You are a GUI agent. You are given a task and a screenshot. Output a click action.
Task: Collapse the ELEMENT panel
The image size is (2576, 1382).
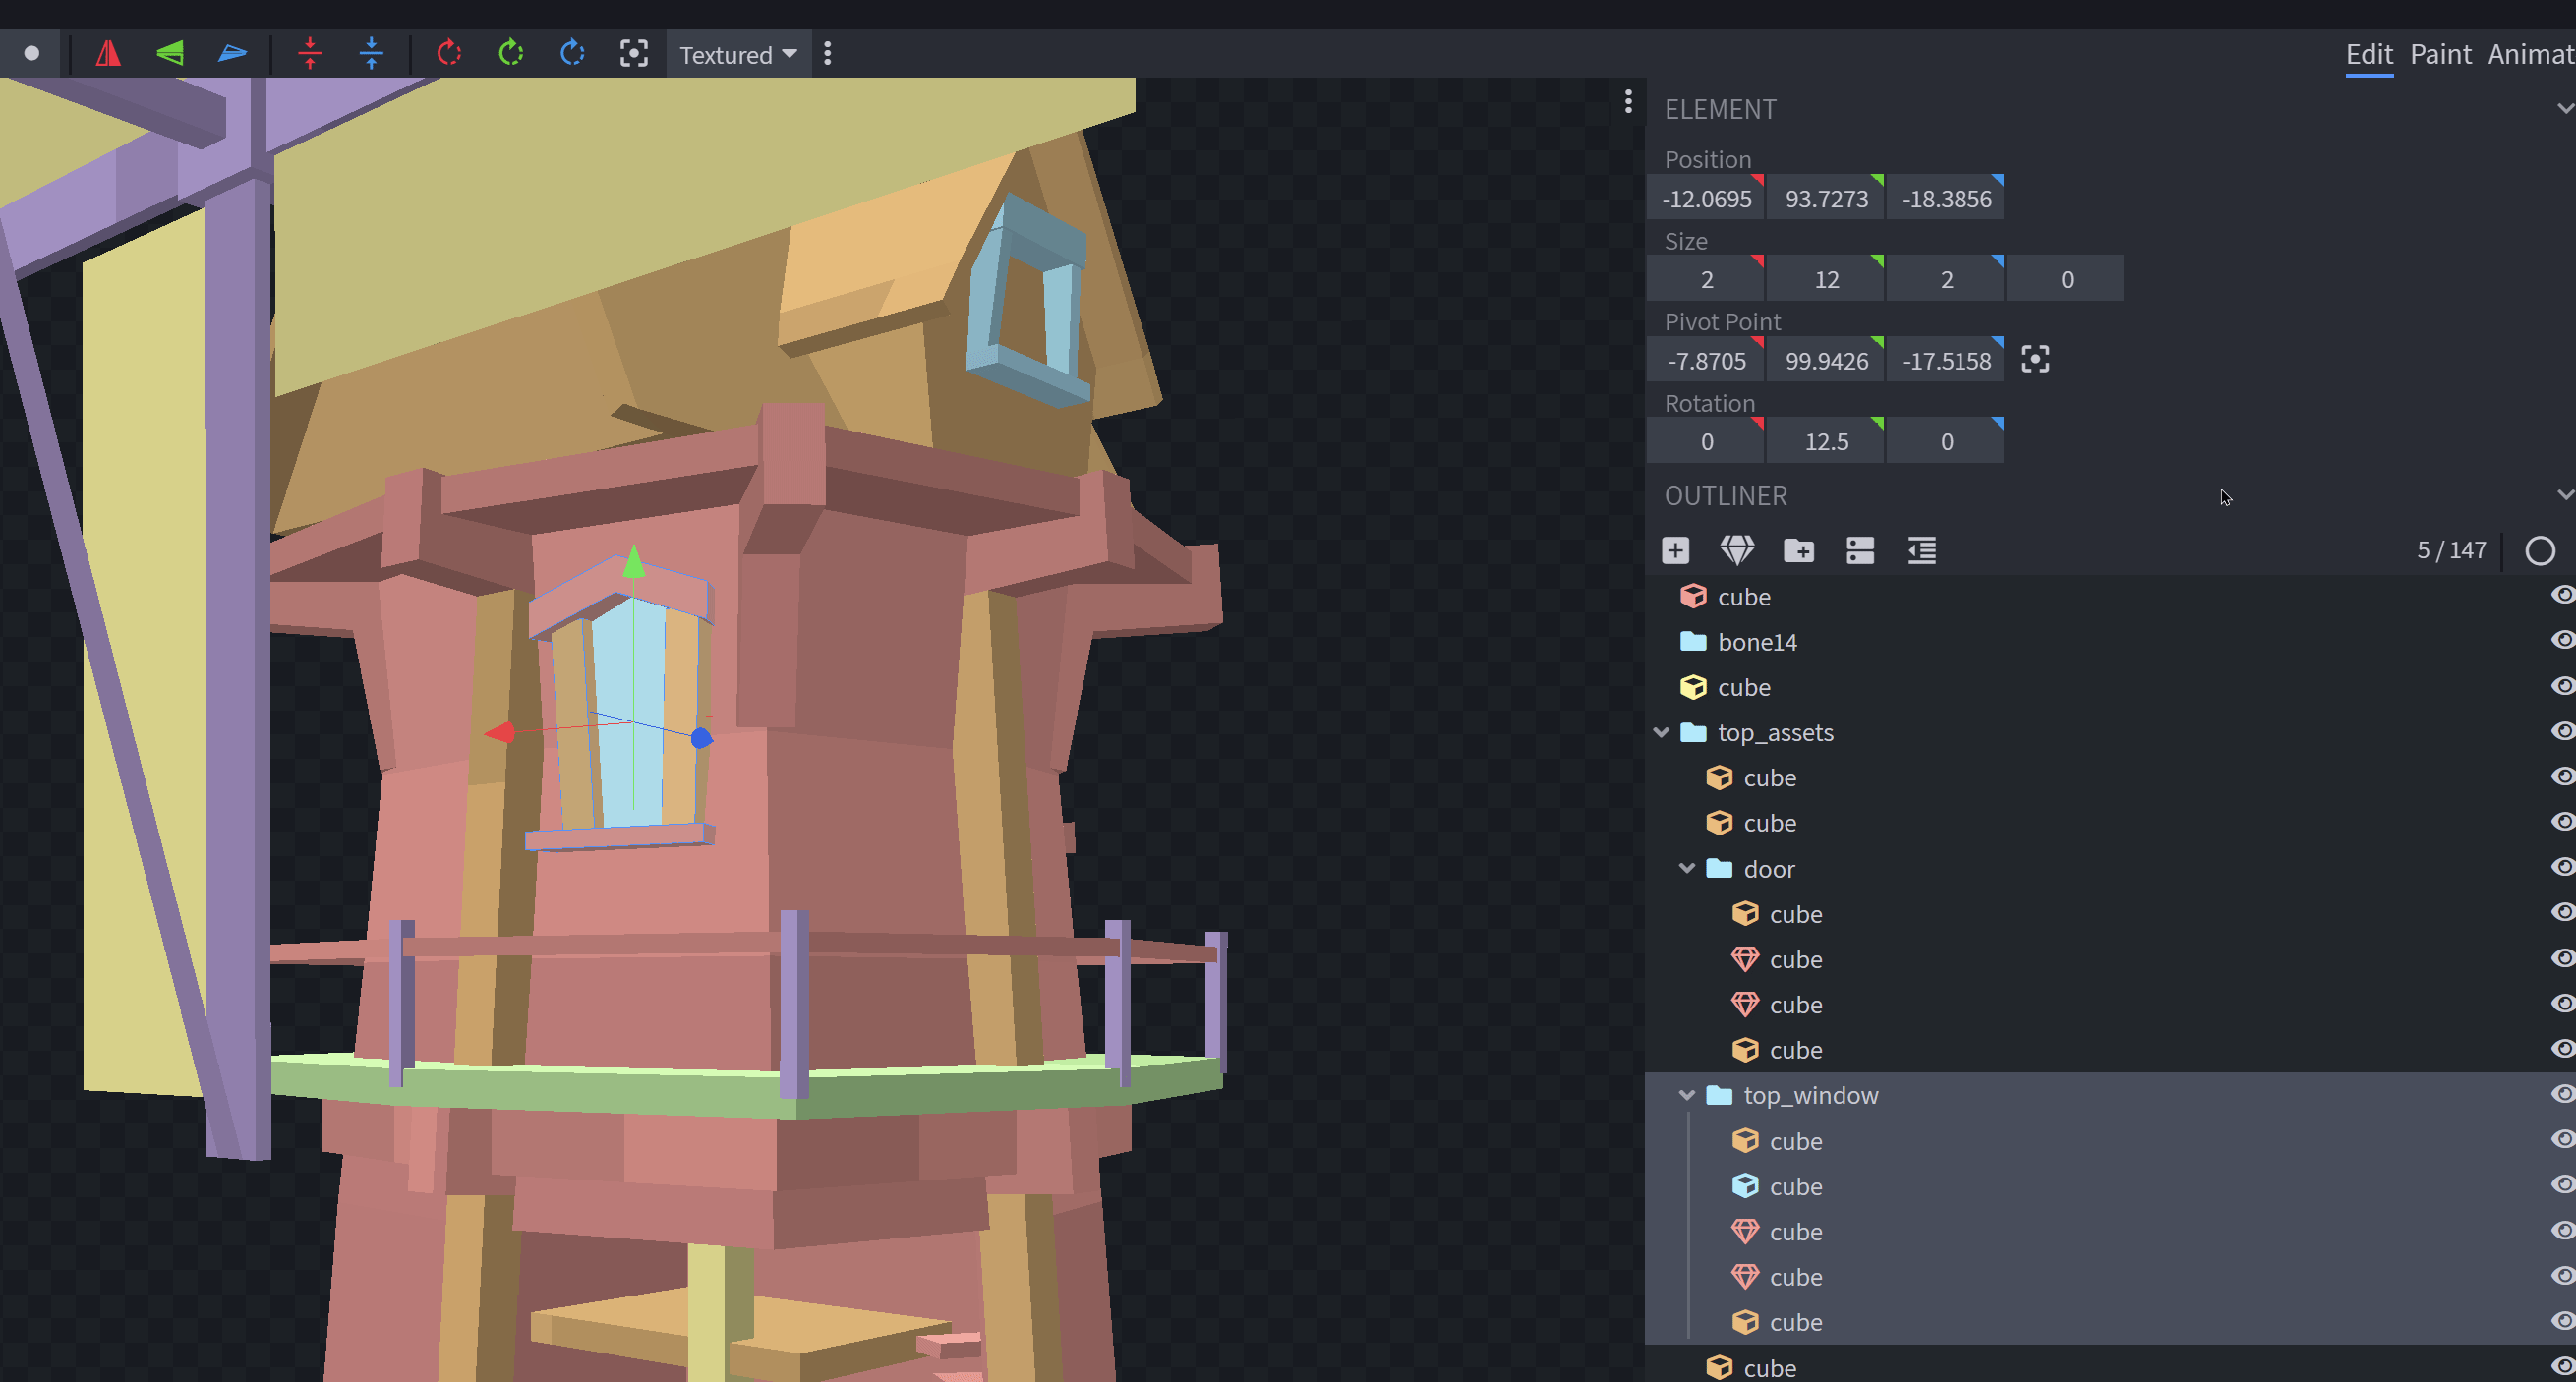[2565, 108]
